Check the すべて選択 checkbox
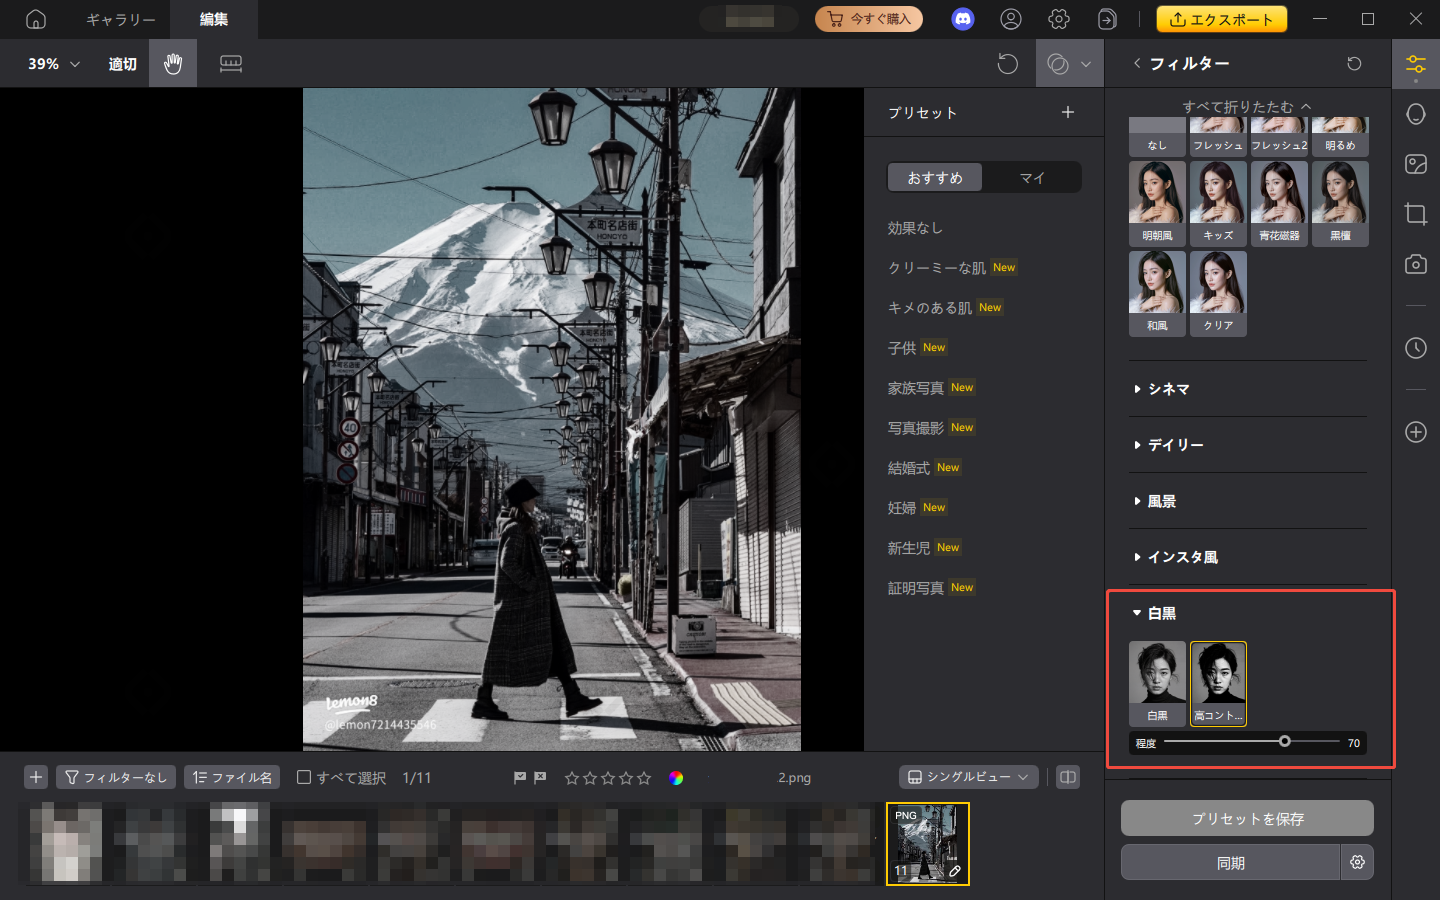Image resolution: width=1440 pixels, height=900 pixels. pos(304,777)
